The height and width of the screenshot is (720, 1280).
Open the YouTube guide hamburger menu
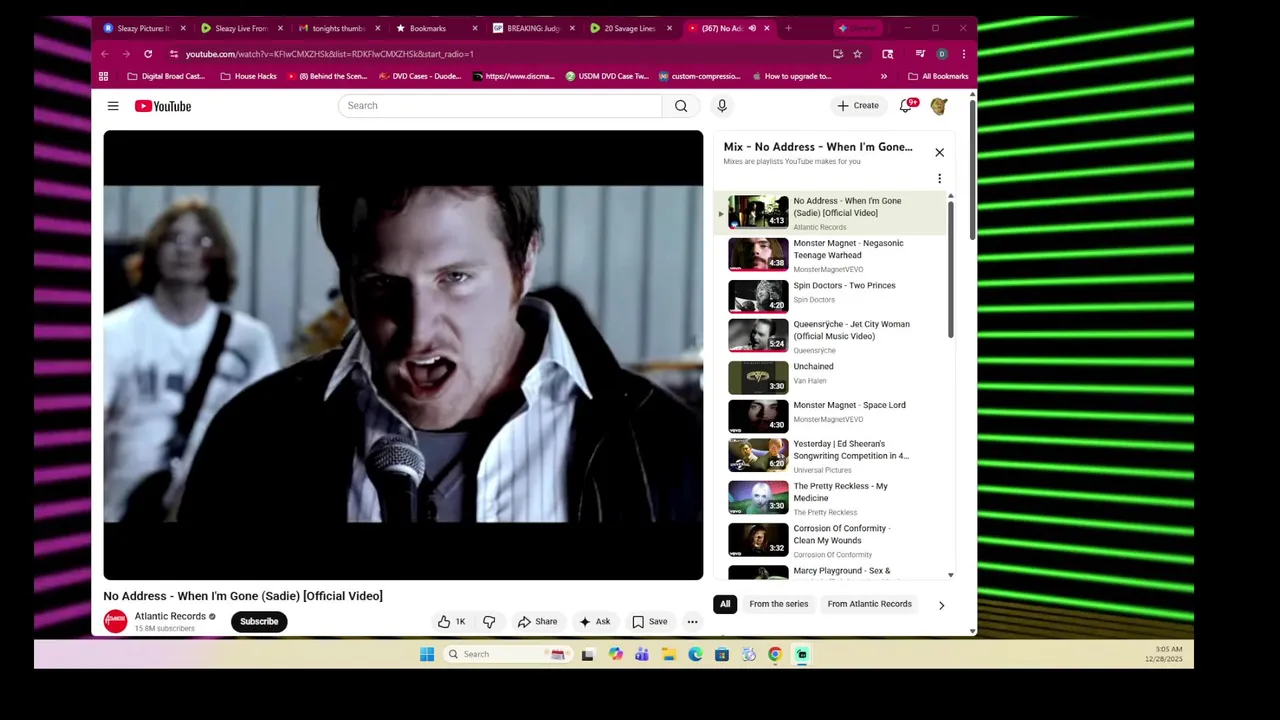click(113, 106)
